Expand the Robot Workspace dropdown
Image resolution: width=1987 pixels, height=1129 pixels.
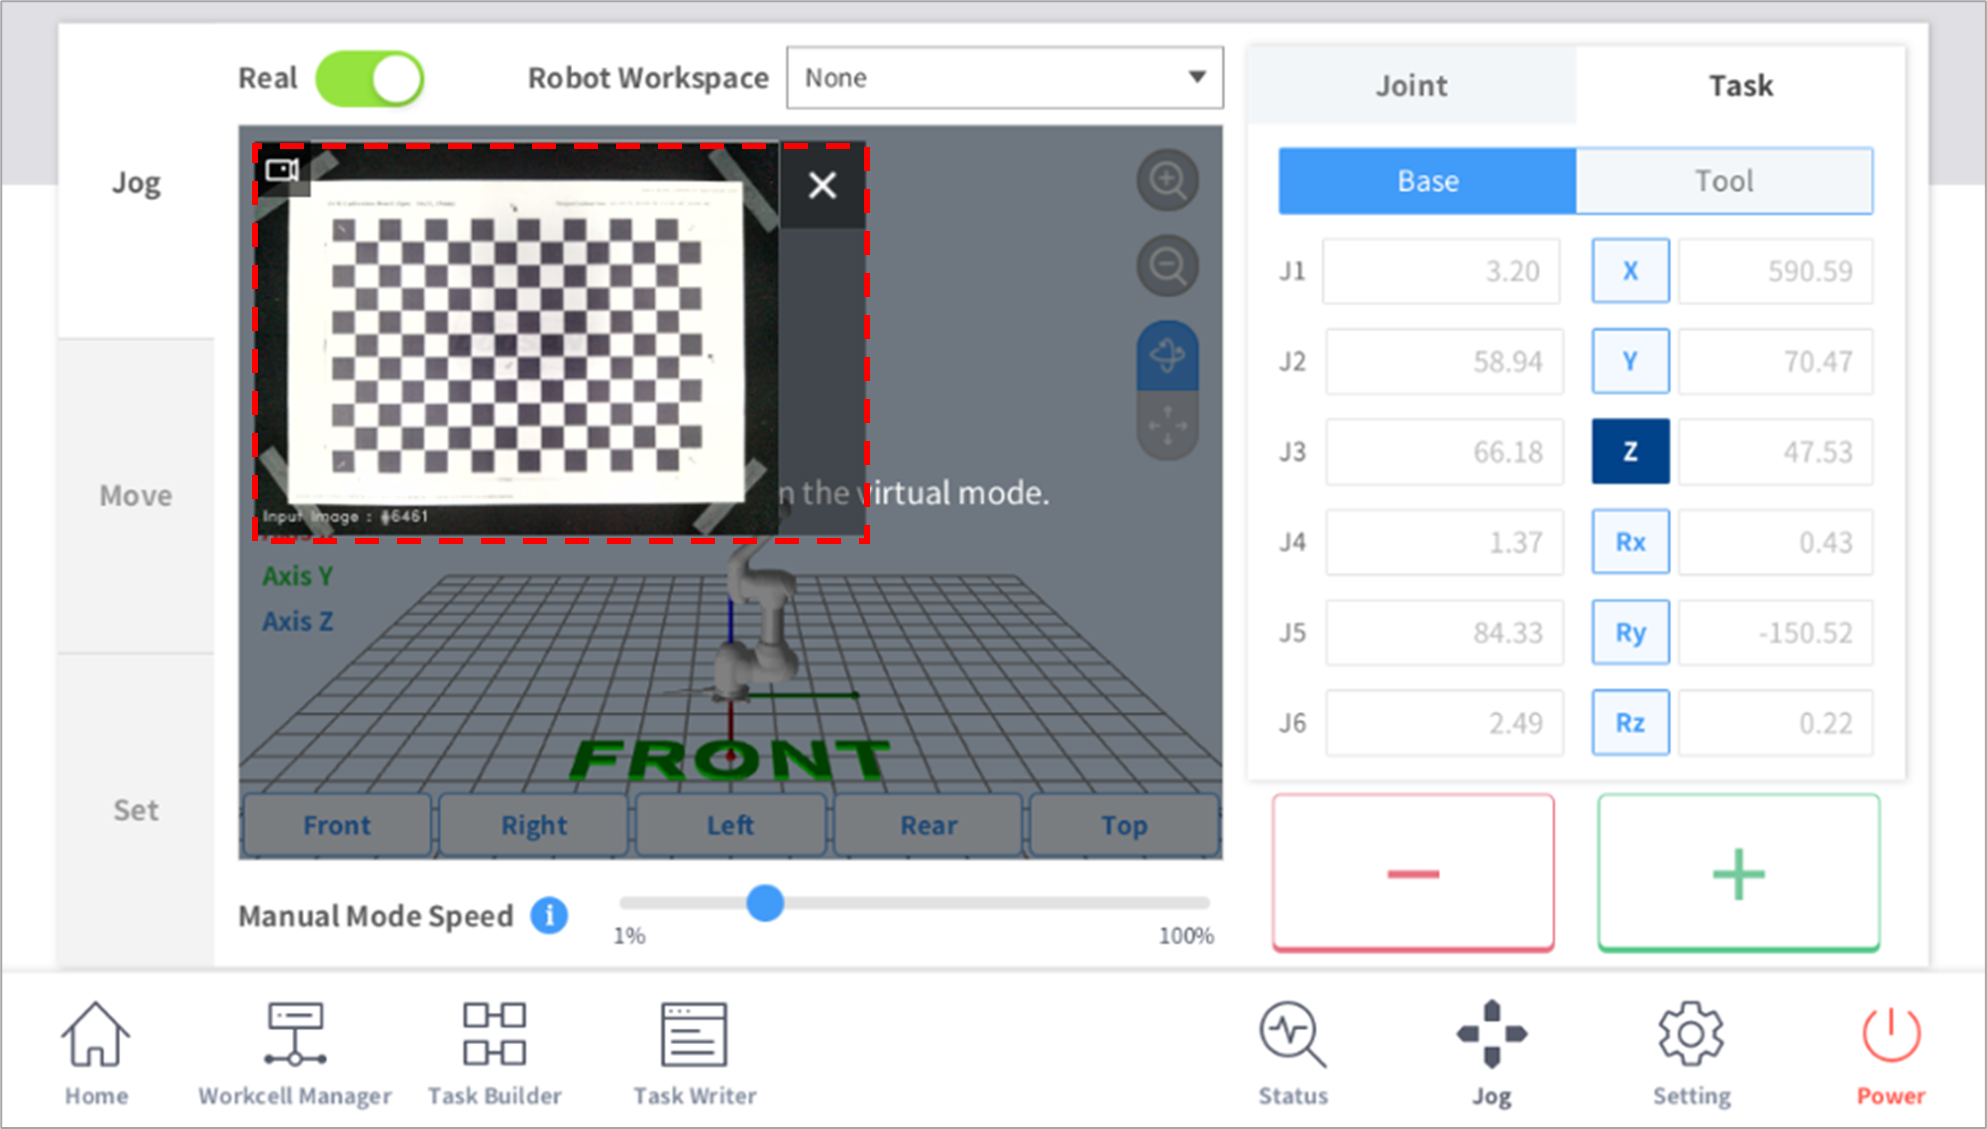click(1004, 78)
